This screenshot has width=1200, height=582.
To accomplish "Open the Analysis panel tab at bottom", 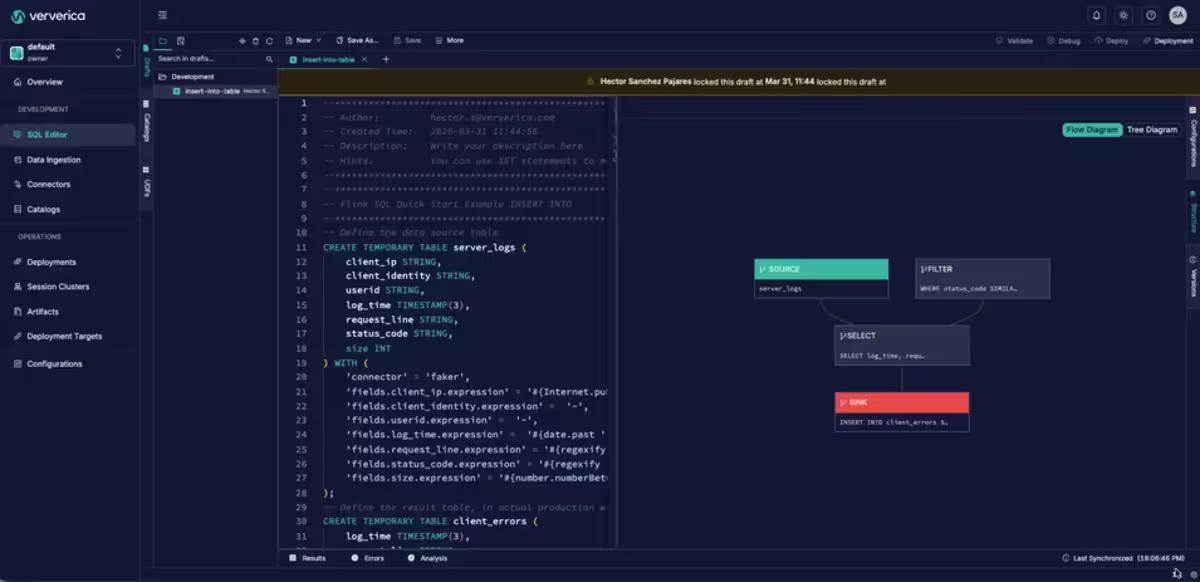I will 428,558.
